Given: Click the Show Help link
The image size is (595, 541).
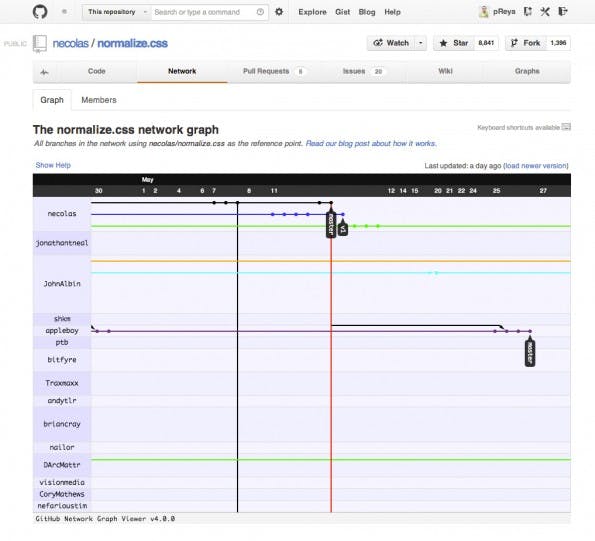Looking at the screenshot, I should pos(53,165).
